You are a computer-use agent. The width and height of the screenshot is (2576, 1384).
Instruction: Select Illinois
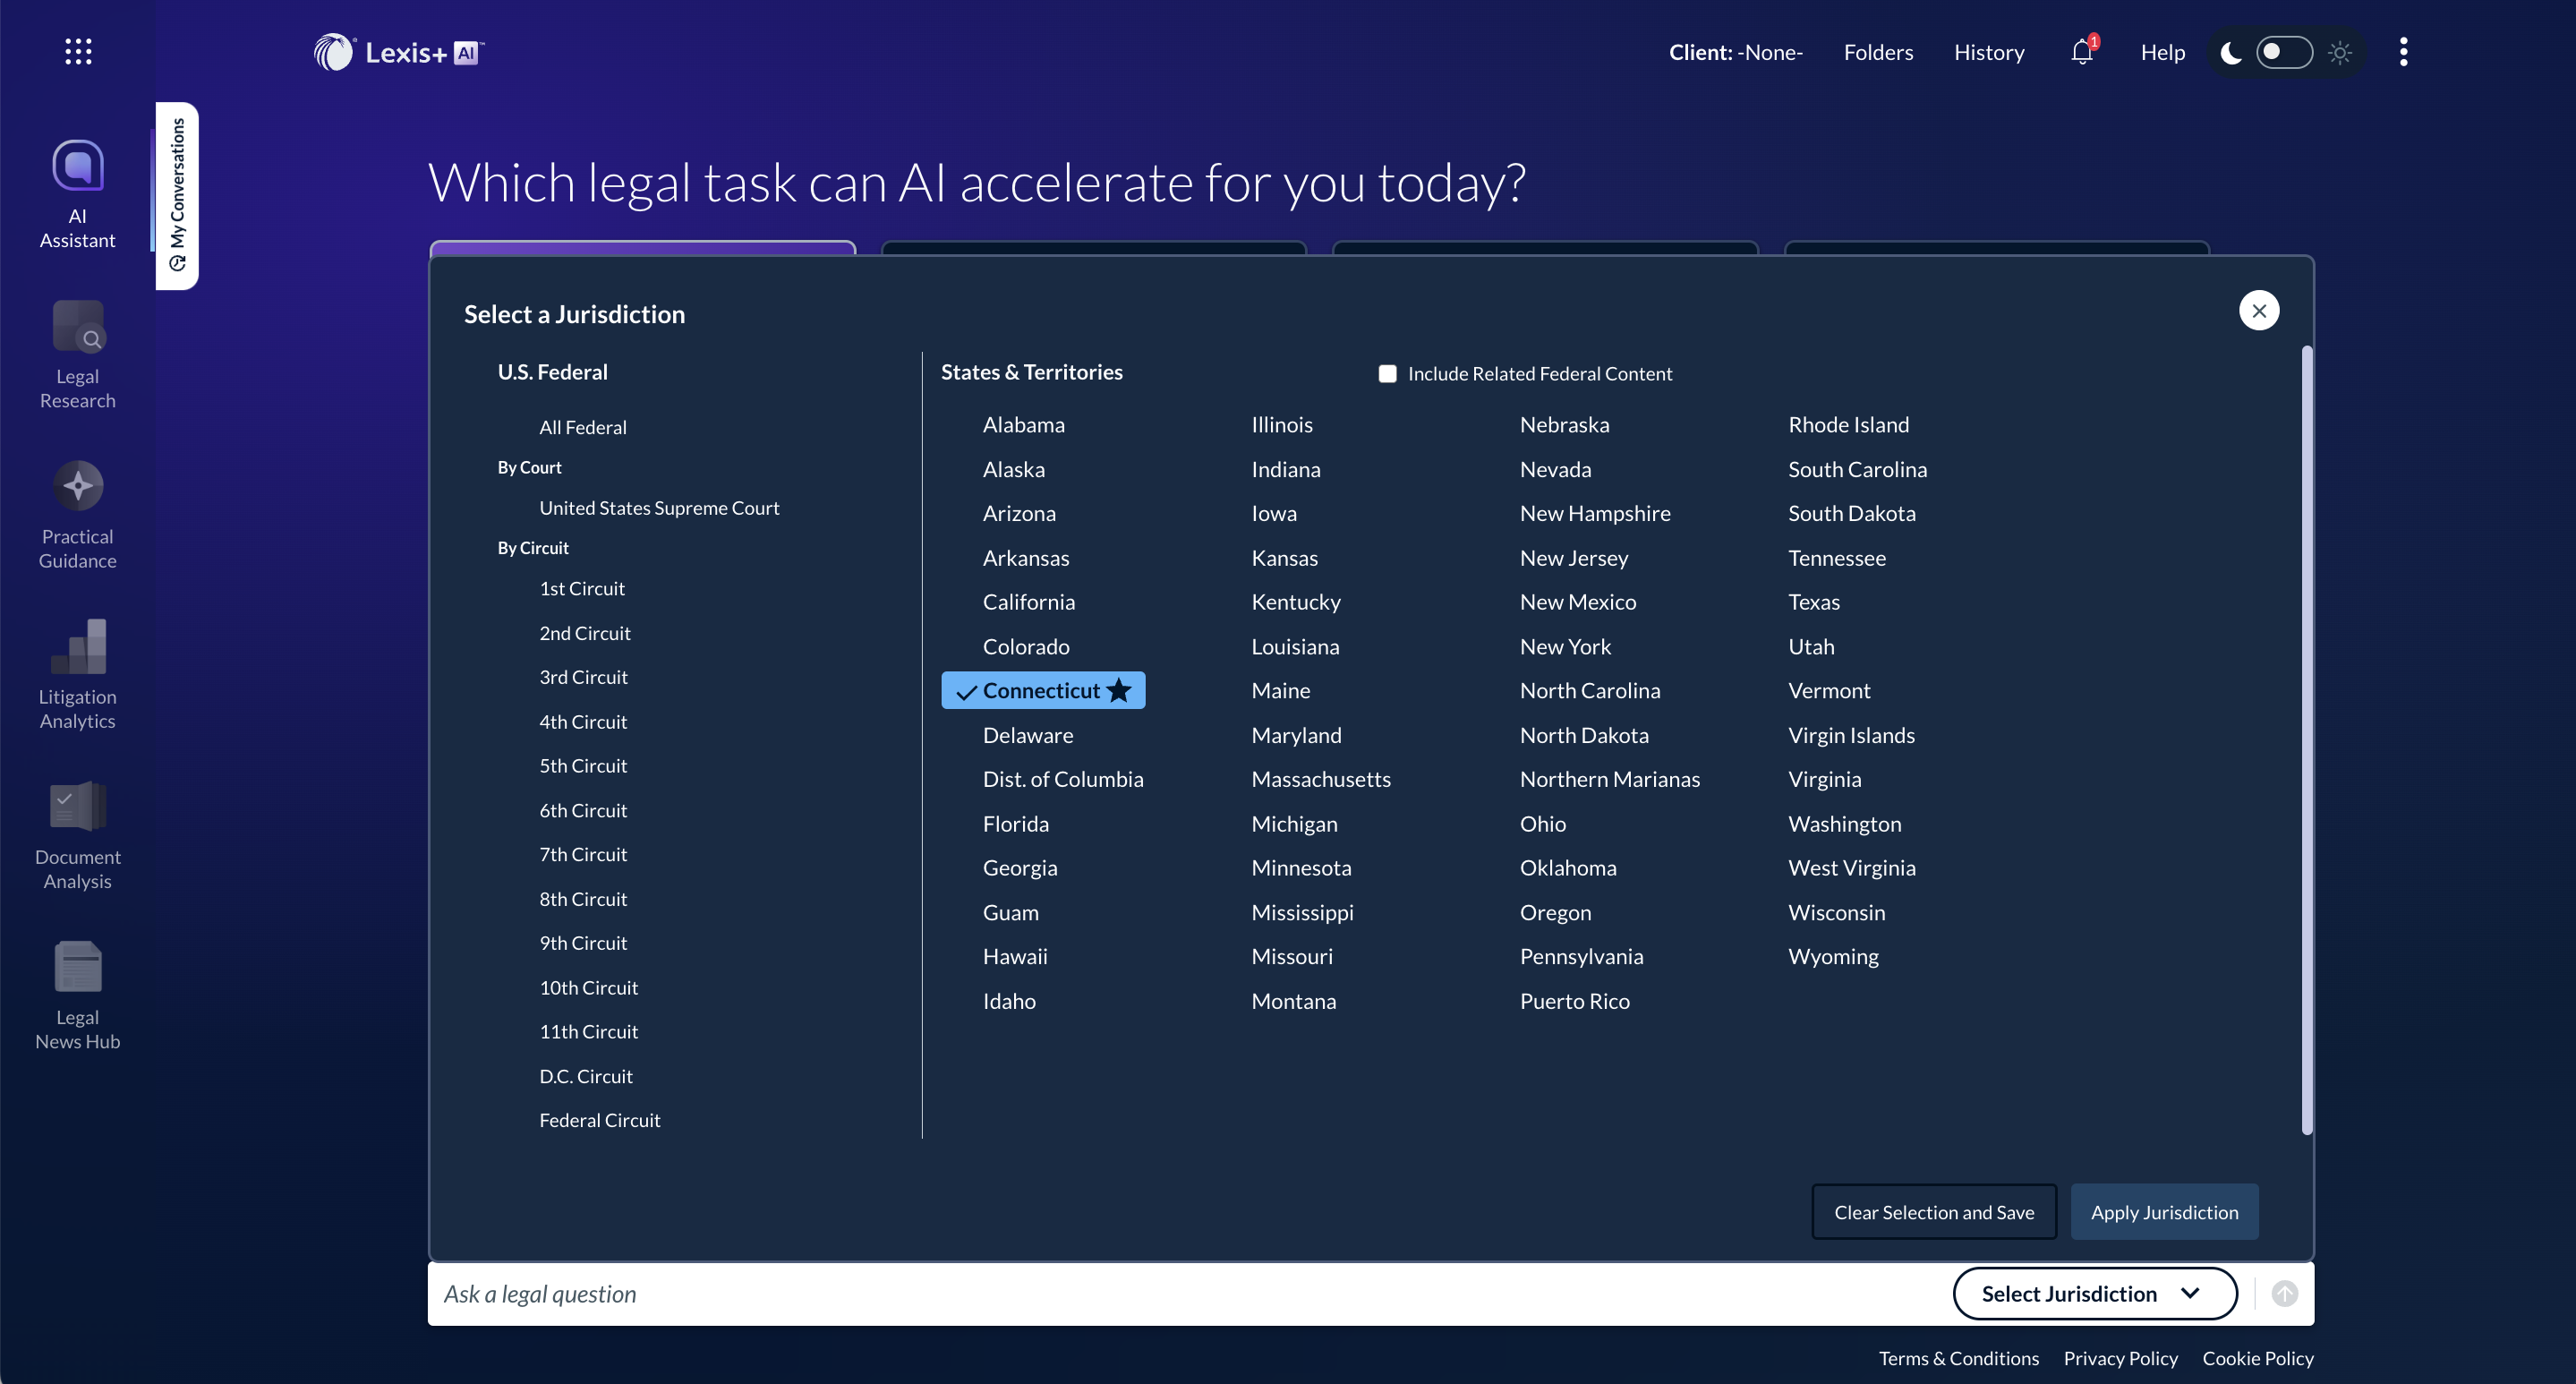pyautogui.click(x=1282, y=424)
